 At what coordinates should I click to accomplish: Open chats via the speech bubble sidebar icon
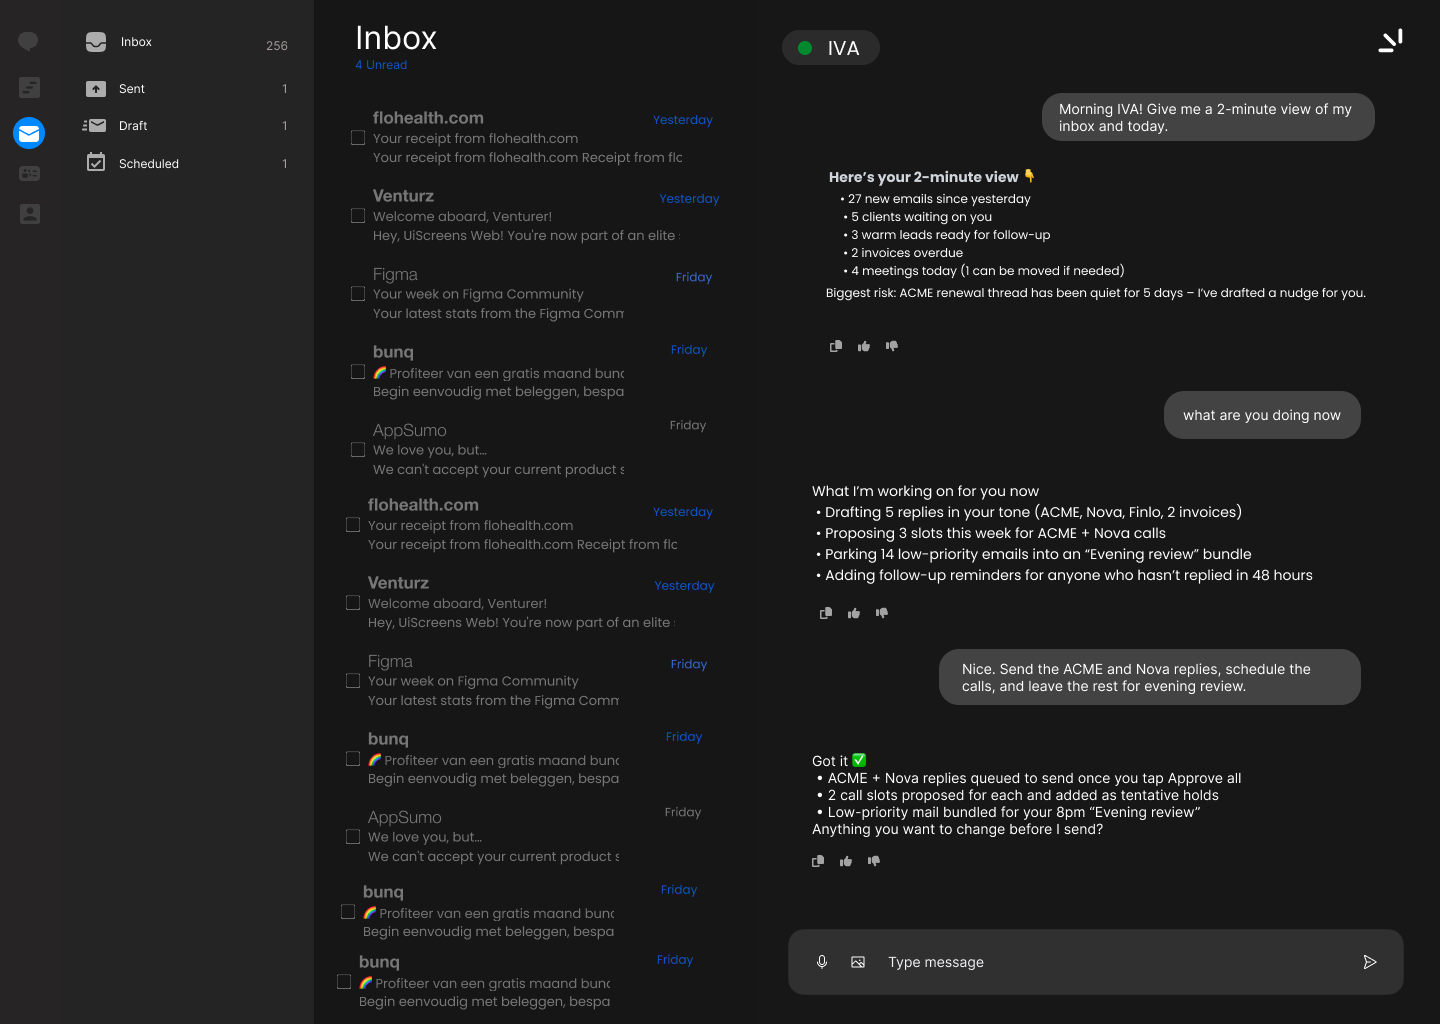(x=28, y=41)
